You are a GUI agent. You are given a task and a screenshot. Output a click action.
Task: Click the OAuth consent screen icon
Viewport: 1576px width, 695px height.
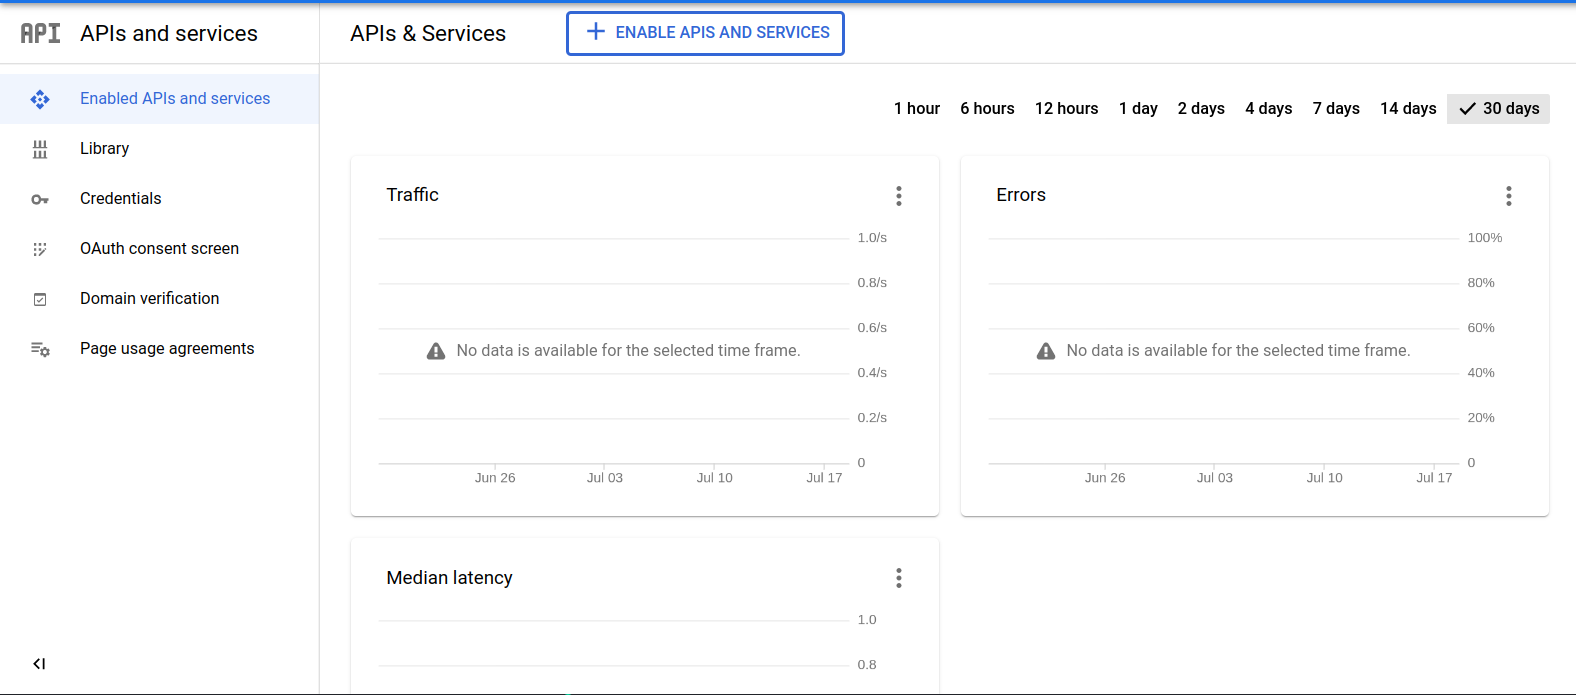click(40, 249)
